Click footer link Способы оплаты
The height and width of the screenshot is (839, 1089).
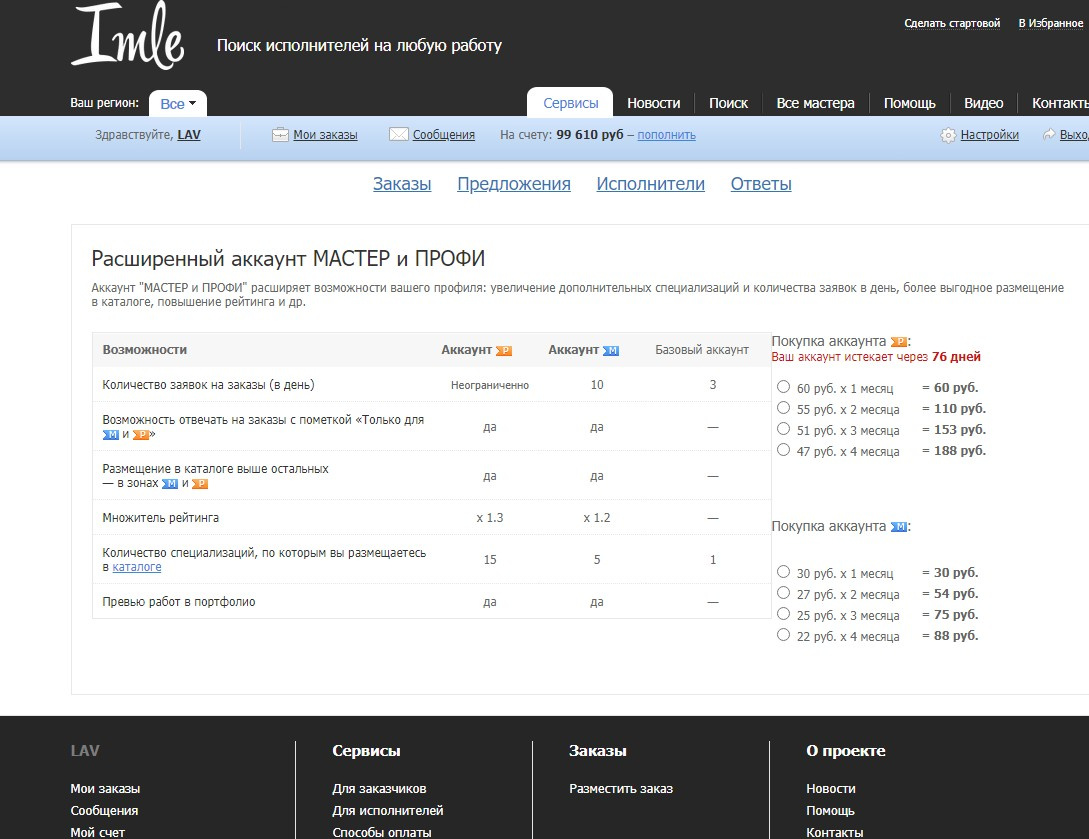(382, 832)
